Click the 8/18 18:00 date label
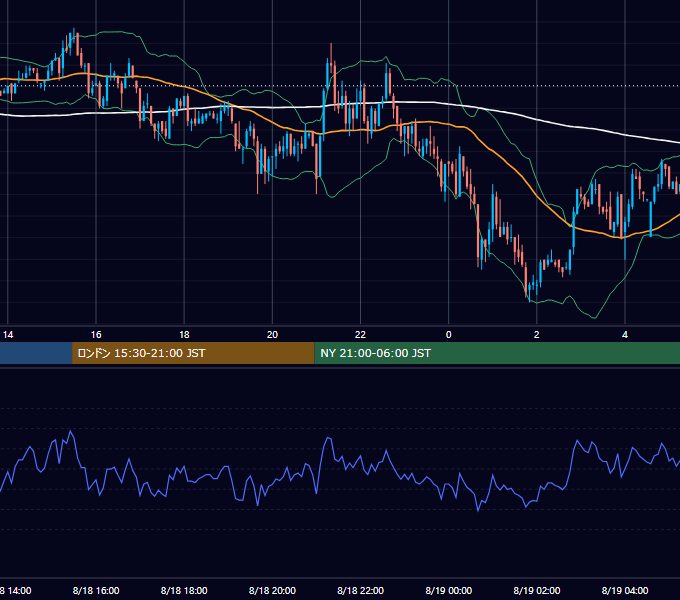This screenshot has height=600, width=680. [184, 590]
